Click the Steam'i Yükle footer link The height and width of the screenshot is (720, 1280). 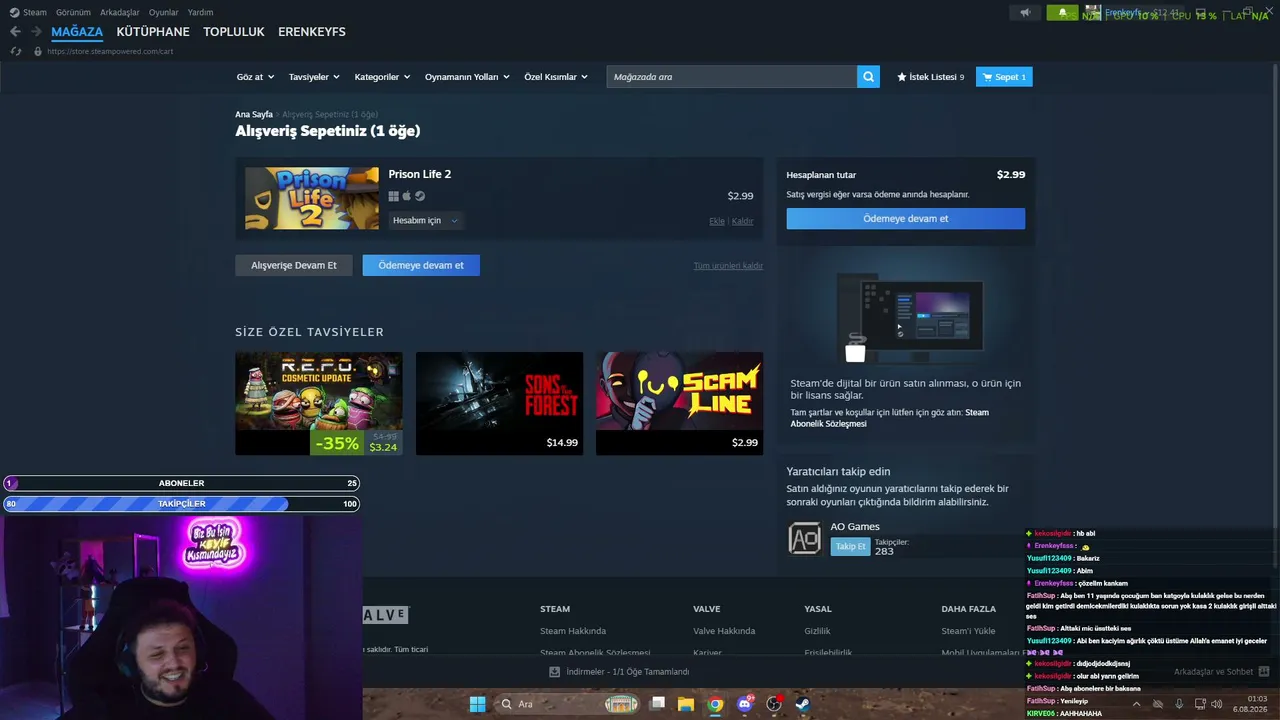[968, 631]
